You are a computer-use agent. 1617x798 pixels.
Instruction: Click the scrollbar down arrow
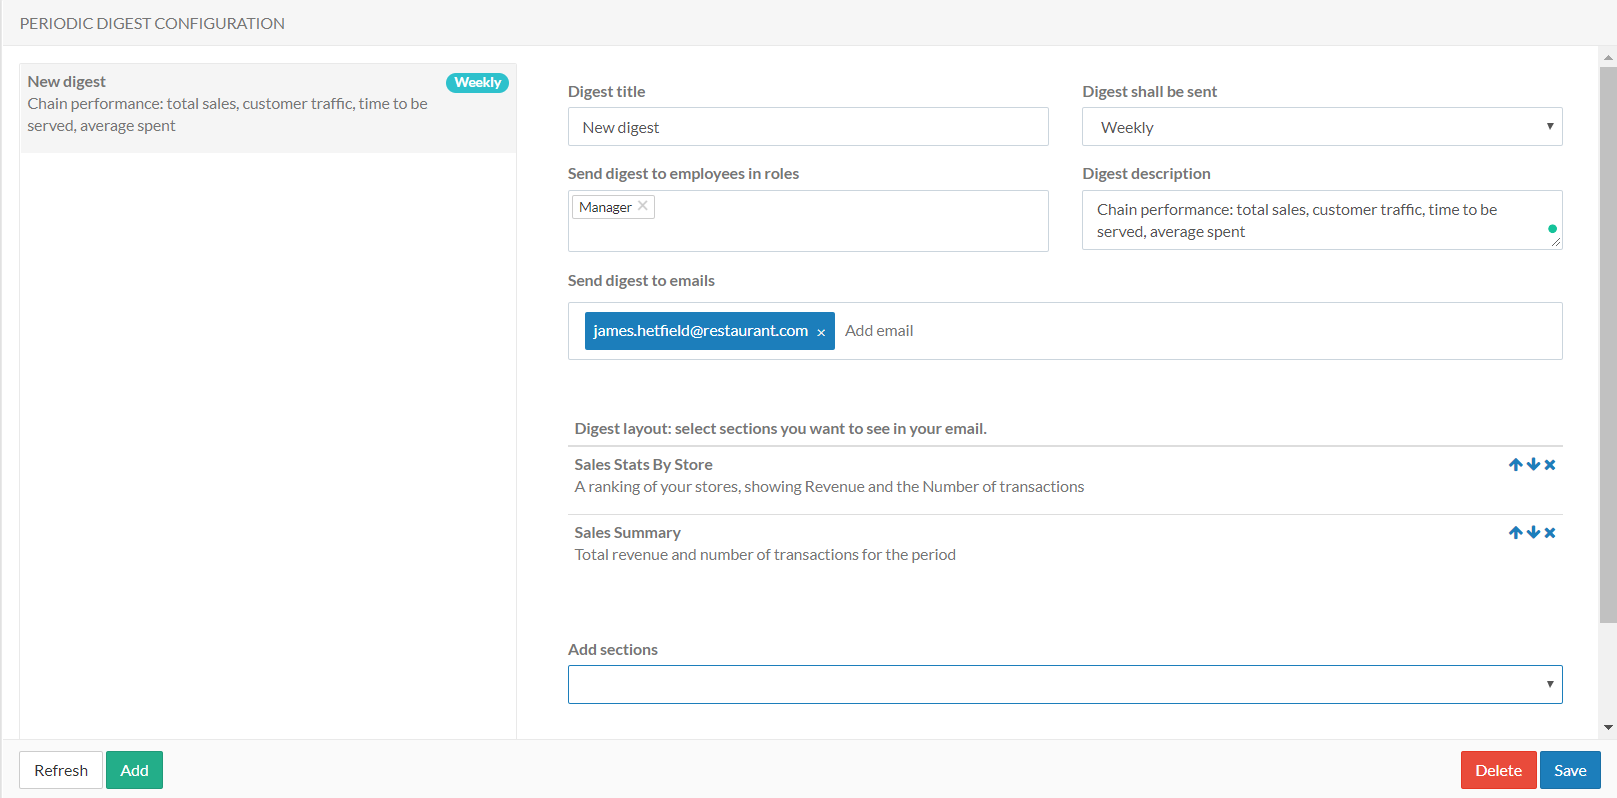[x=1608, y=728]
